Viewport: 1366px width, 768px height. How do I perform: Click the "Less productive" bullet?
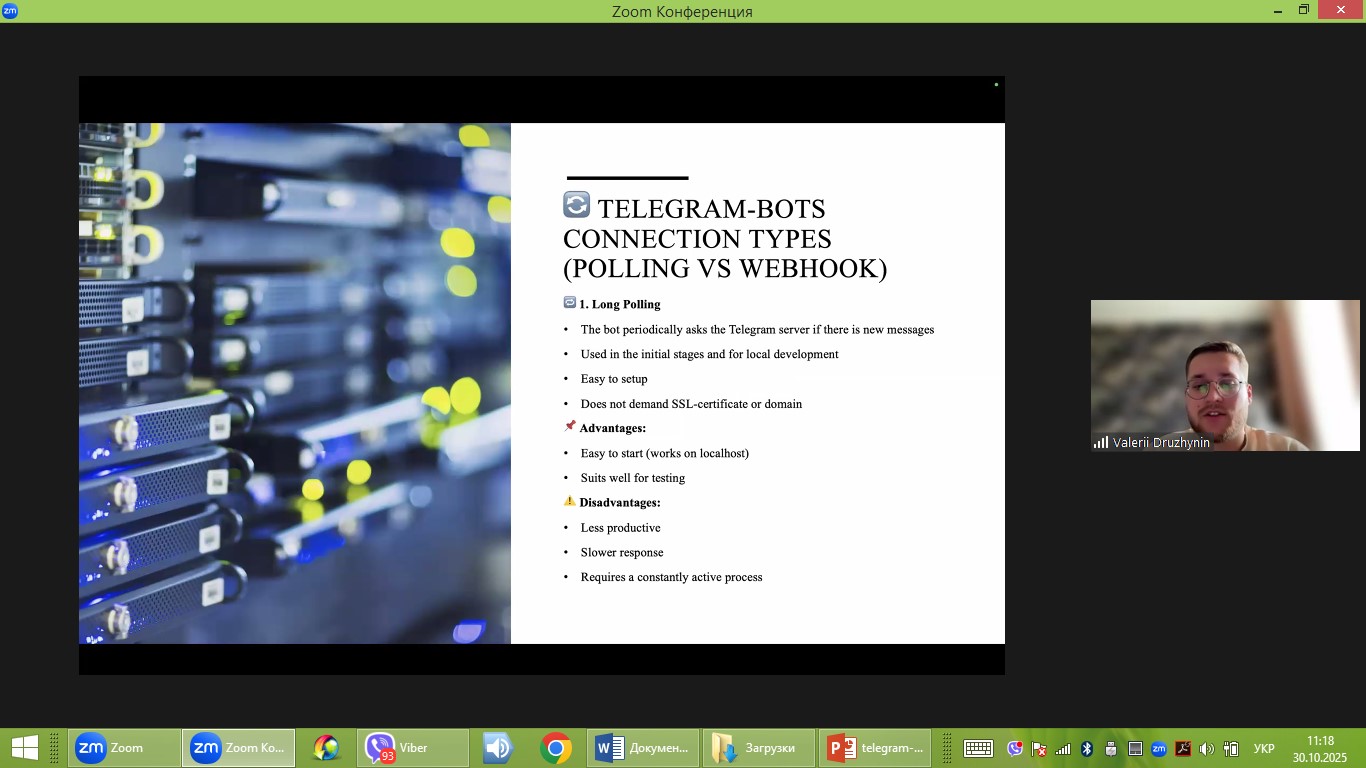pos(620,528)
